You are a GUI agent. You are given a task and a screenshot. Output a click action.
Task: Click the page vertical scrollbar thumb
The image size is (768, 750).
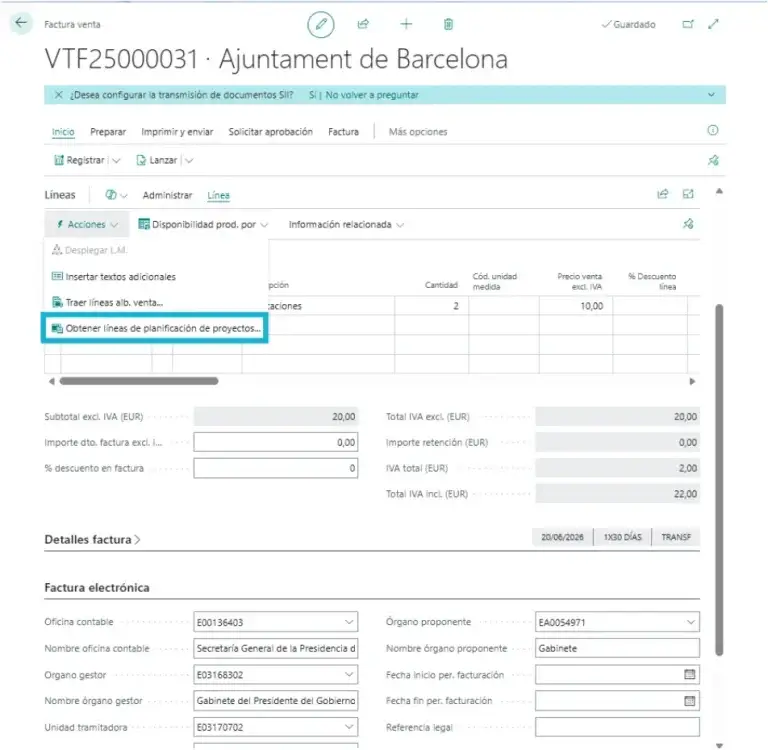pos(719,480)
